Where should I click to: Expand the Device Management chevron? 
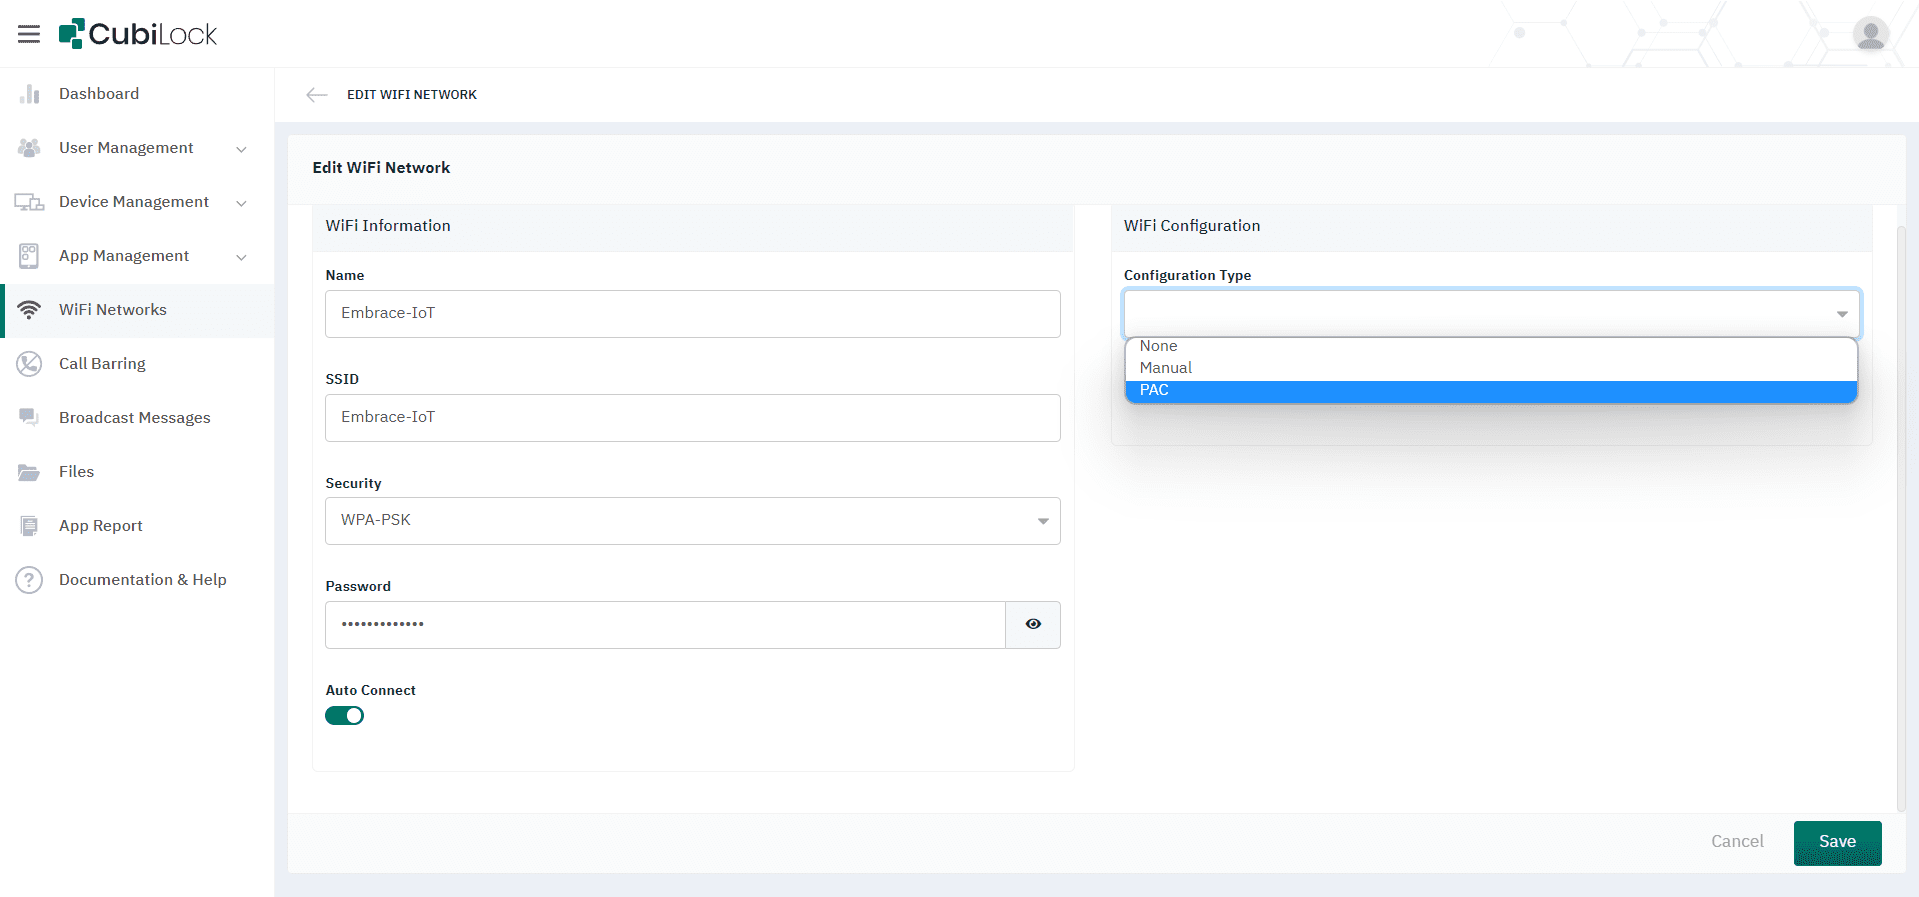(241, 203)
